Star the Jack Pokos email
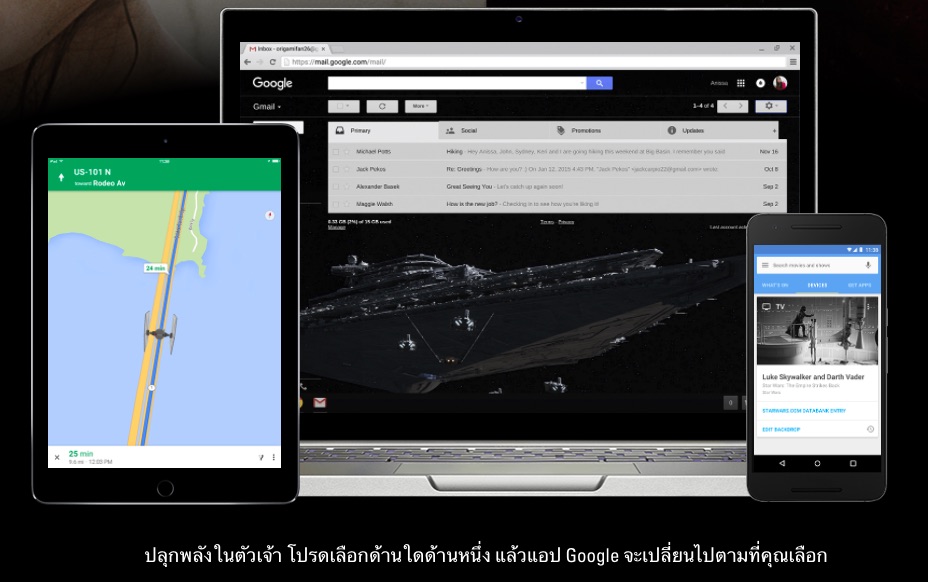Image resolution: width=928 pixels, height=582 pixels. point(347,169)
